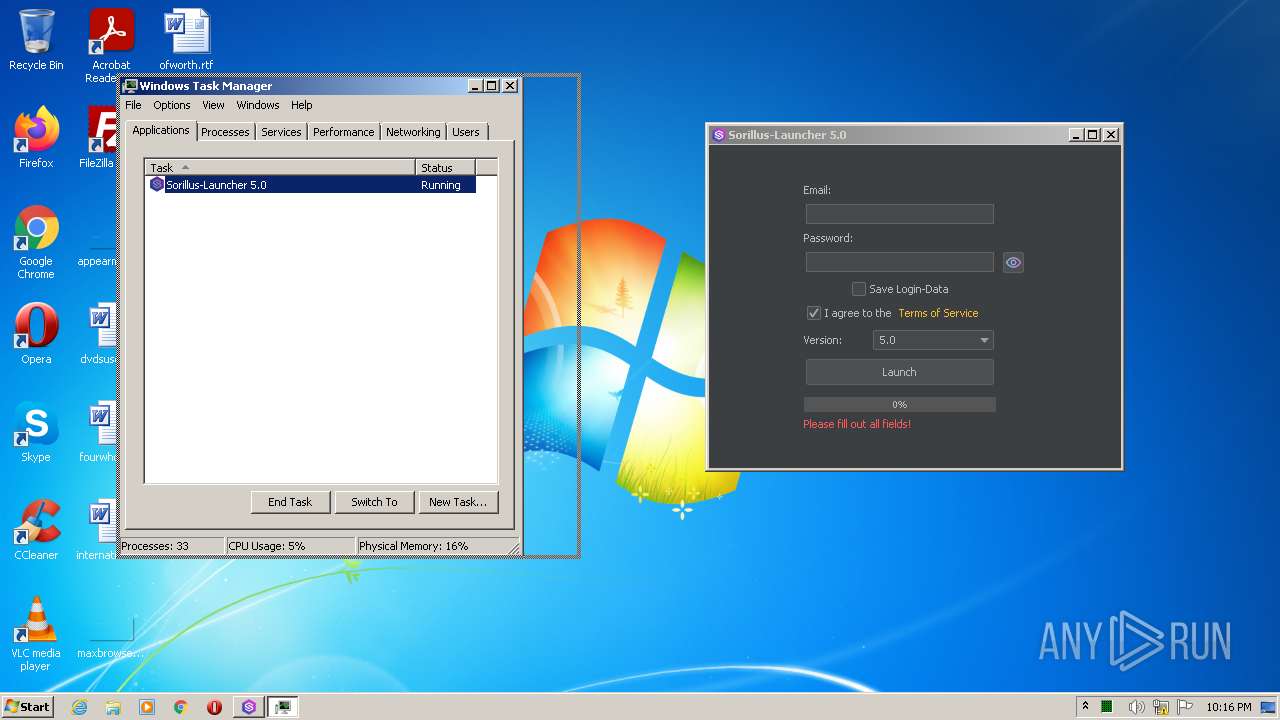The height and width of the screenshot is (720, 1280).
Task: Sort by the Status column header
Action: tap(445, 168)
